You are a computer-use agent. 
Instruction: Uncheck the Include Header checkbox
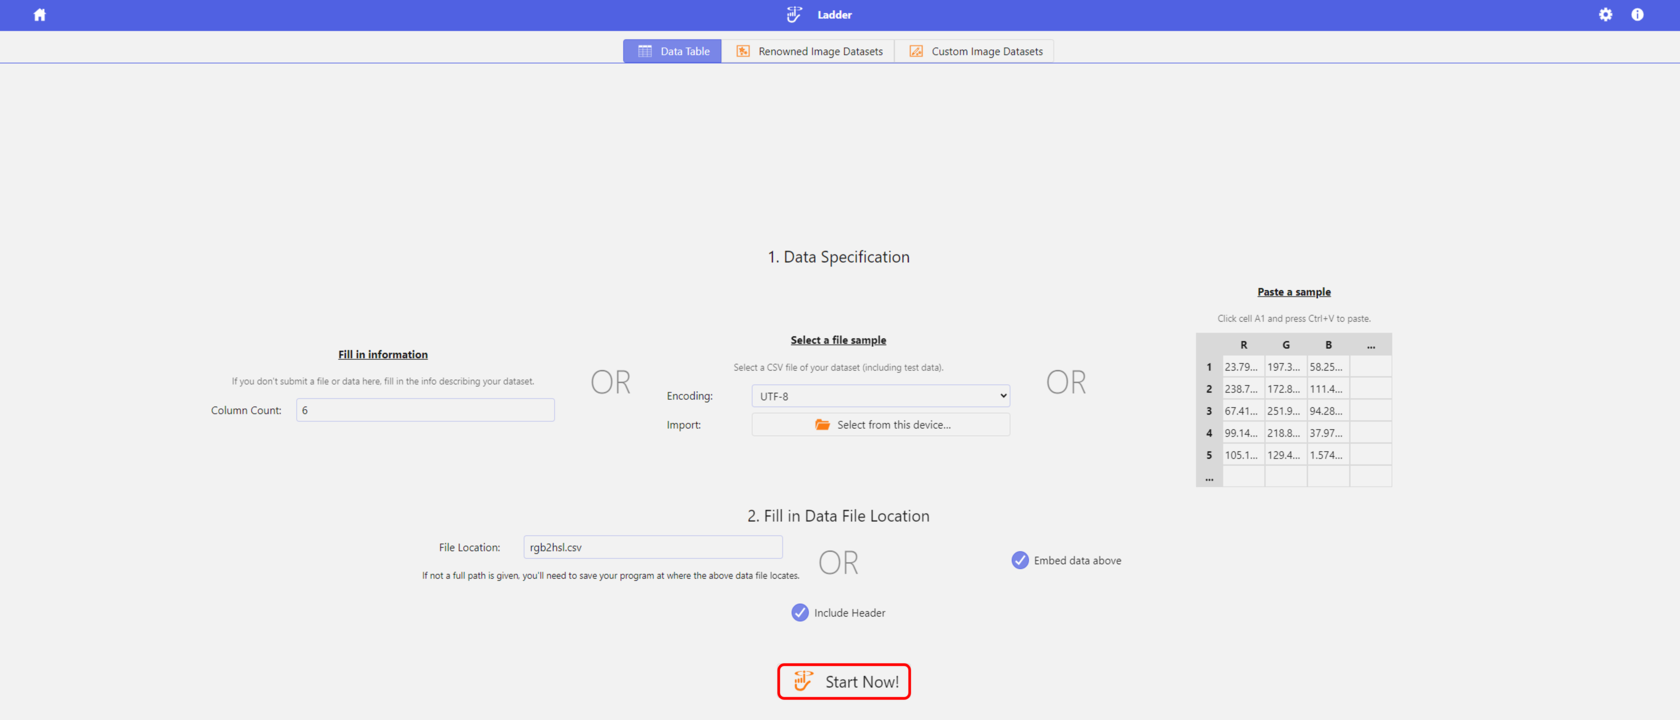pos(800,613)
